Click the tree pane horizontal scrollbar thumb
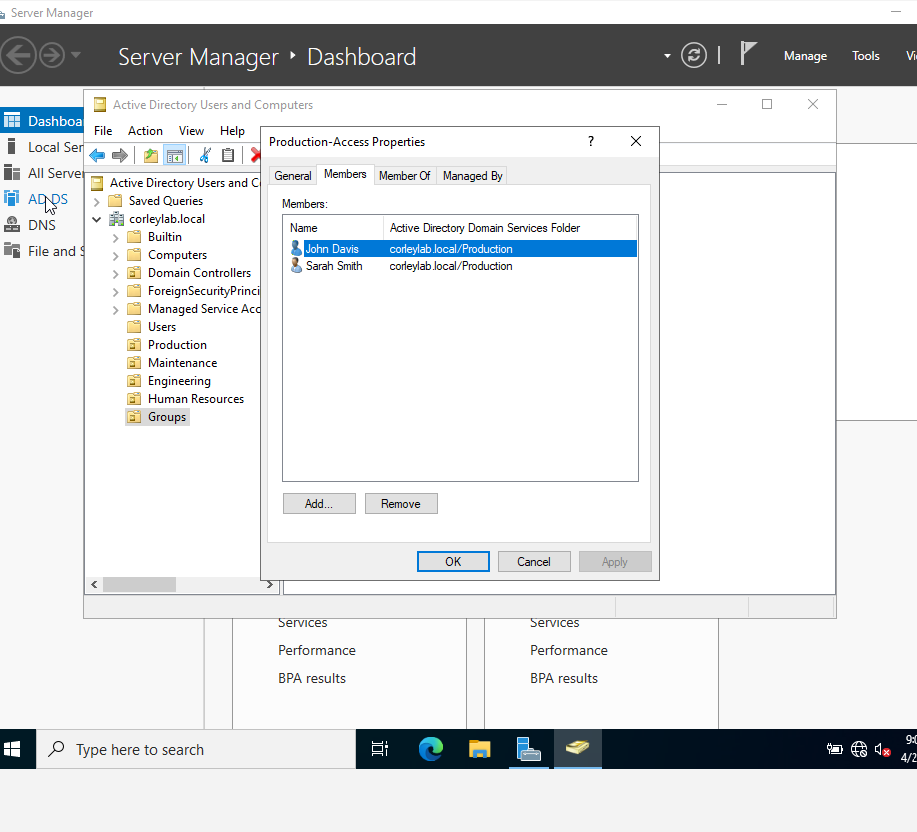 point(139,585)
